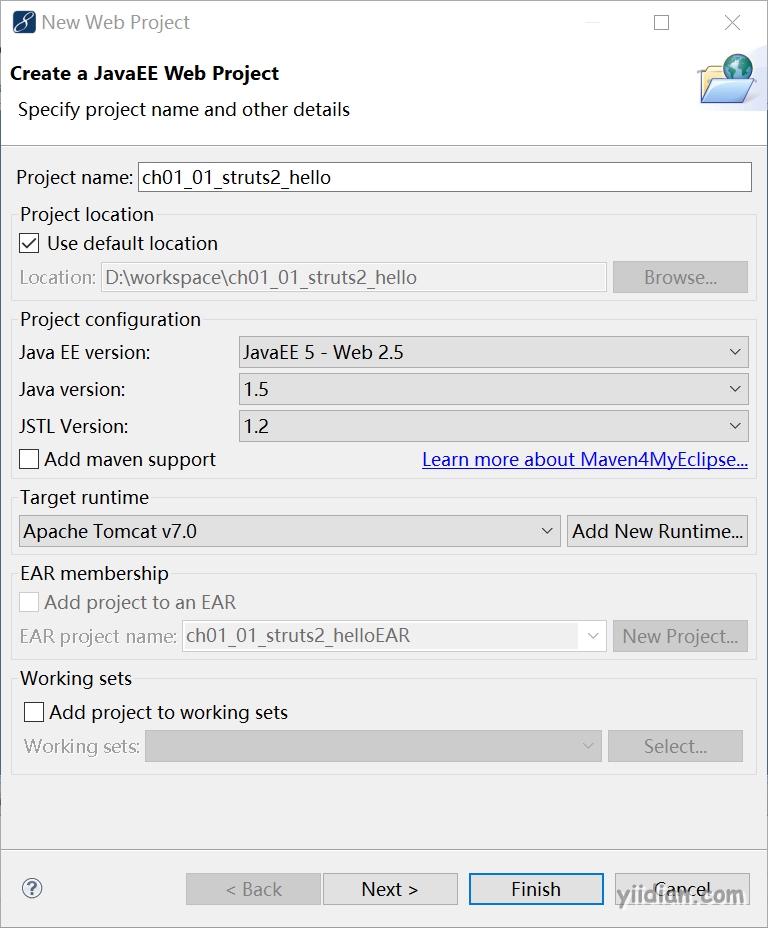Click the Add New Runtime button

coord(657,531)
